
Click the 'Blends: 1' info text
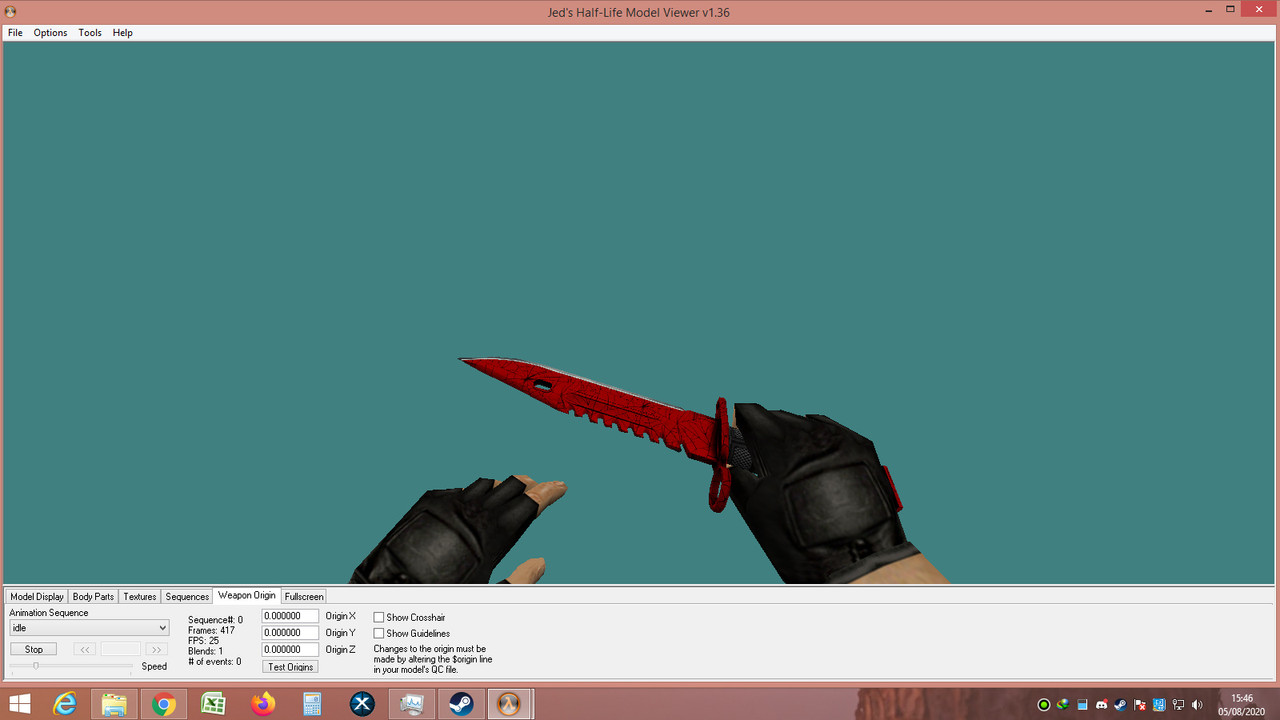click(x=205, y=651)
